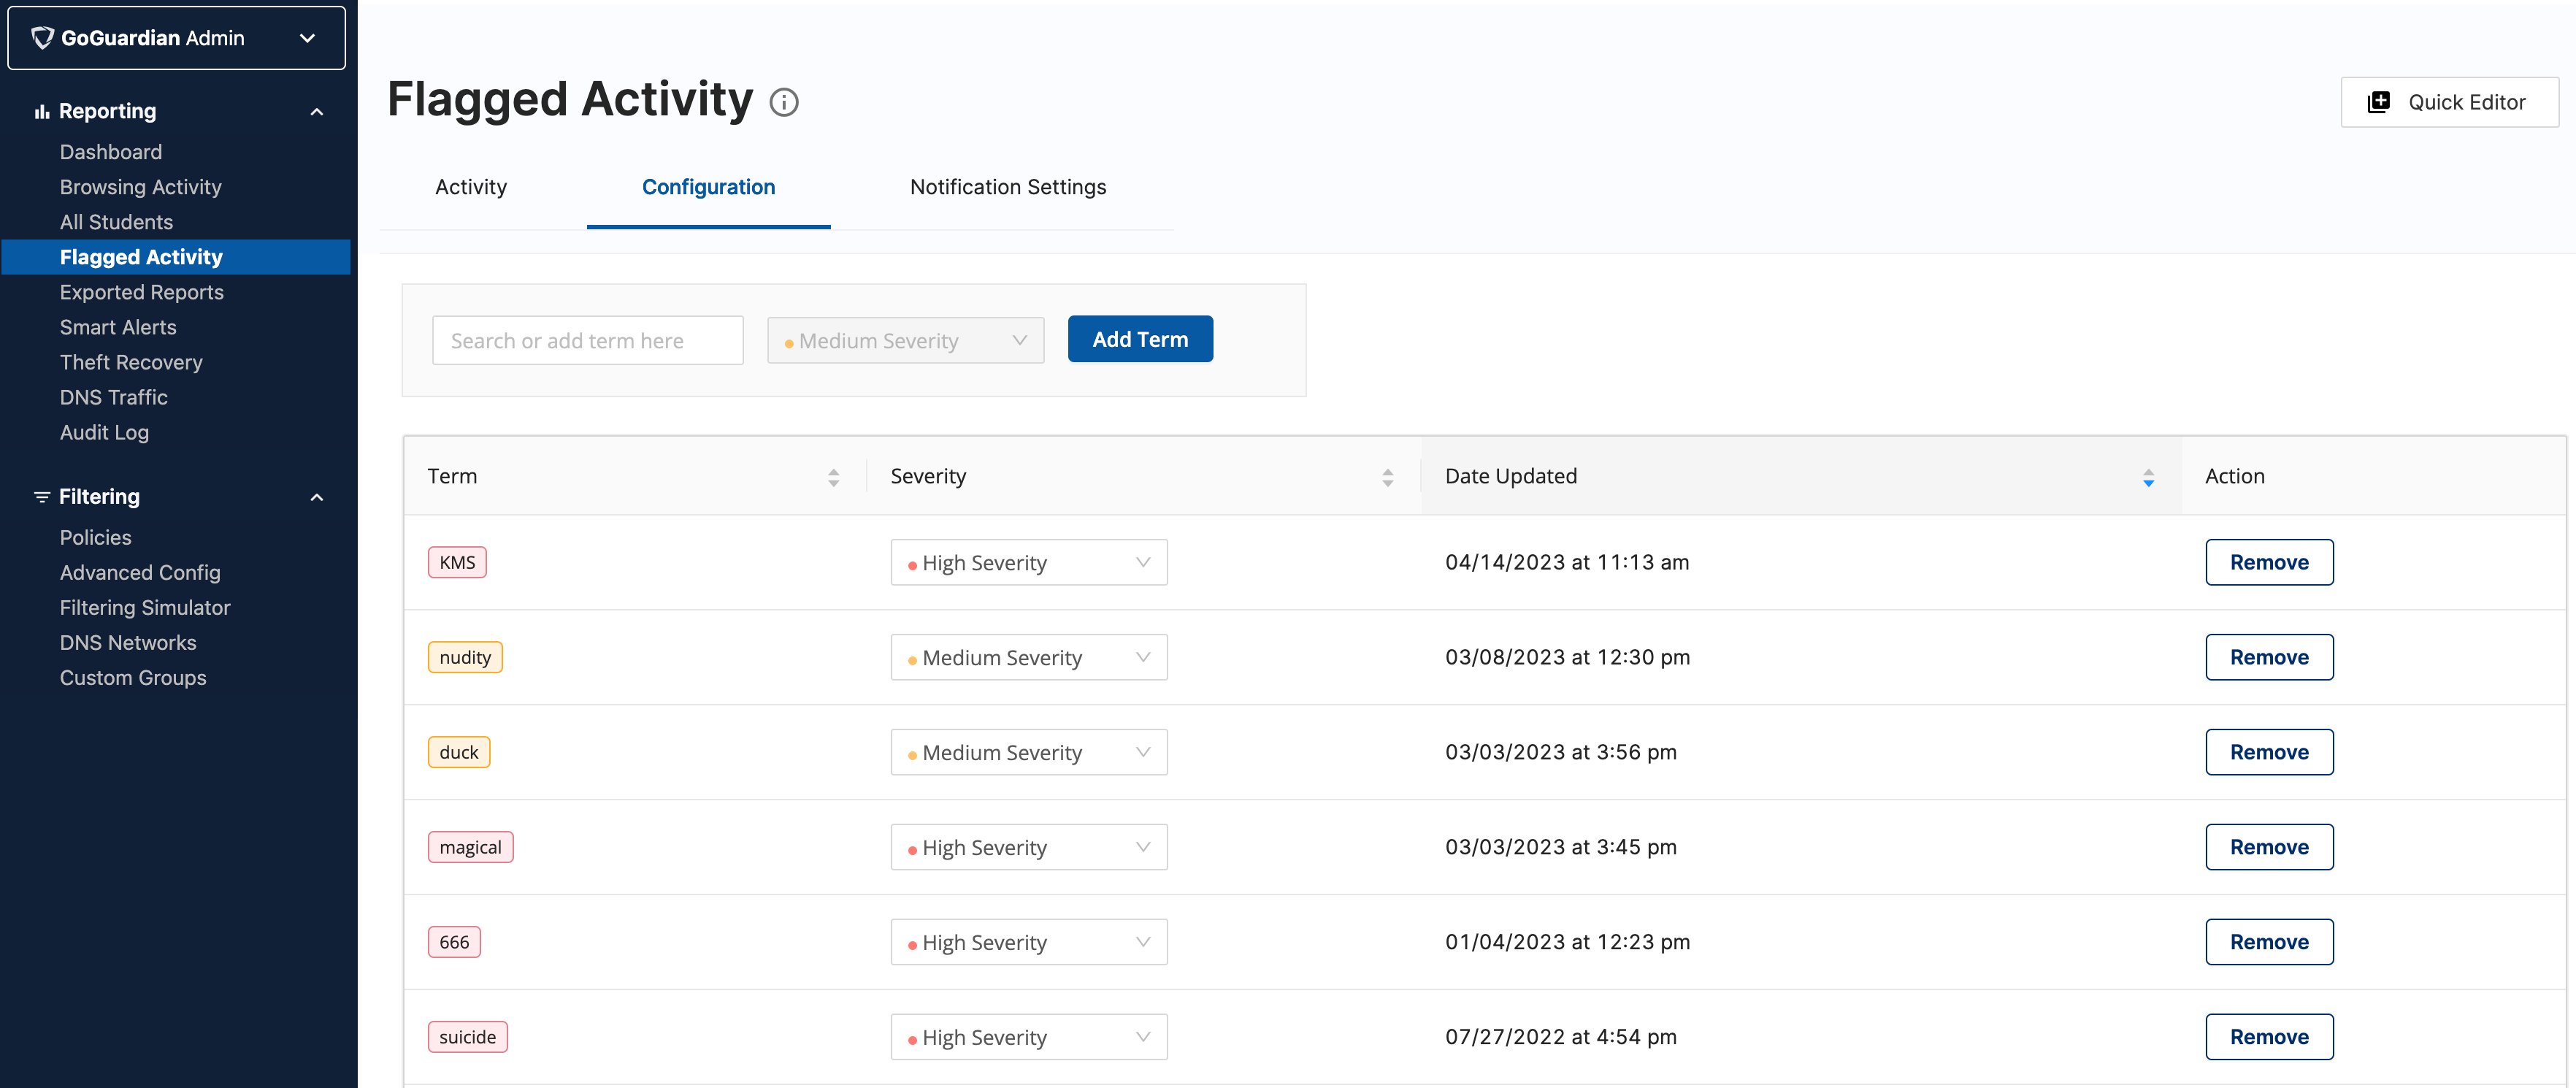Click the Add Term button
This screenshot has width=2576, height=1088.
(1140, 339)
